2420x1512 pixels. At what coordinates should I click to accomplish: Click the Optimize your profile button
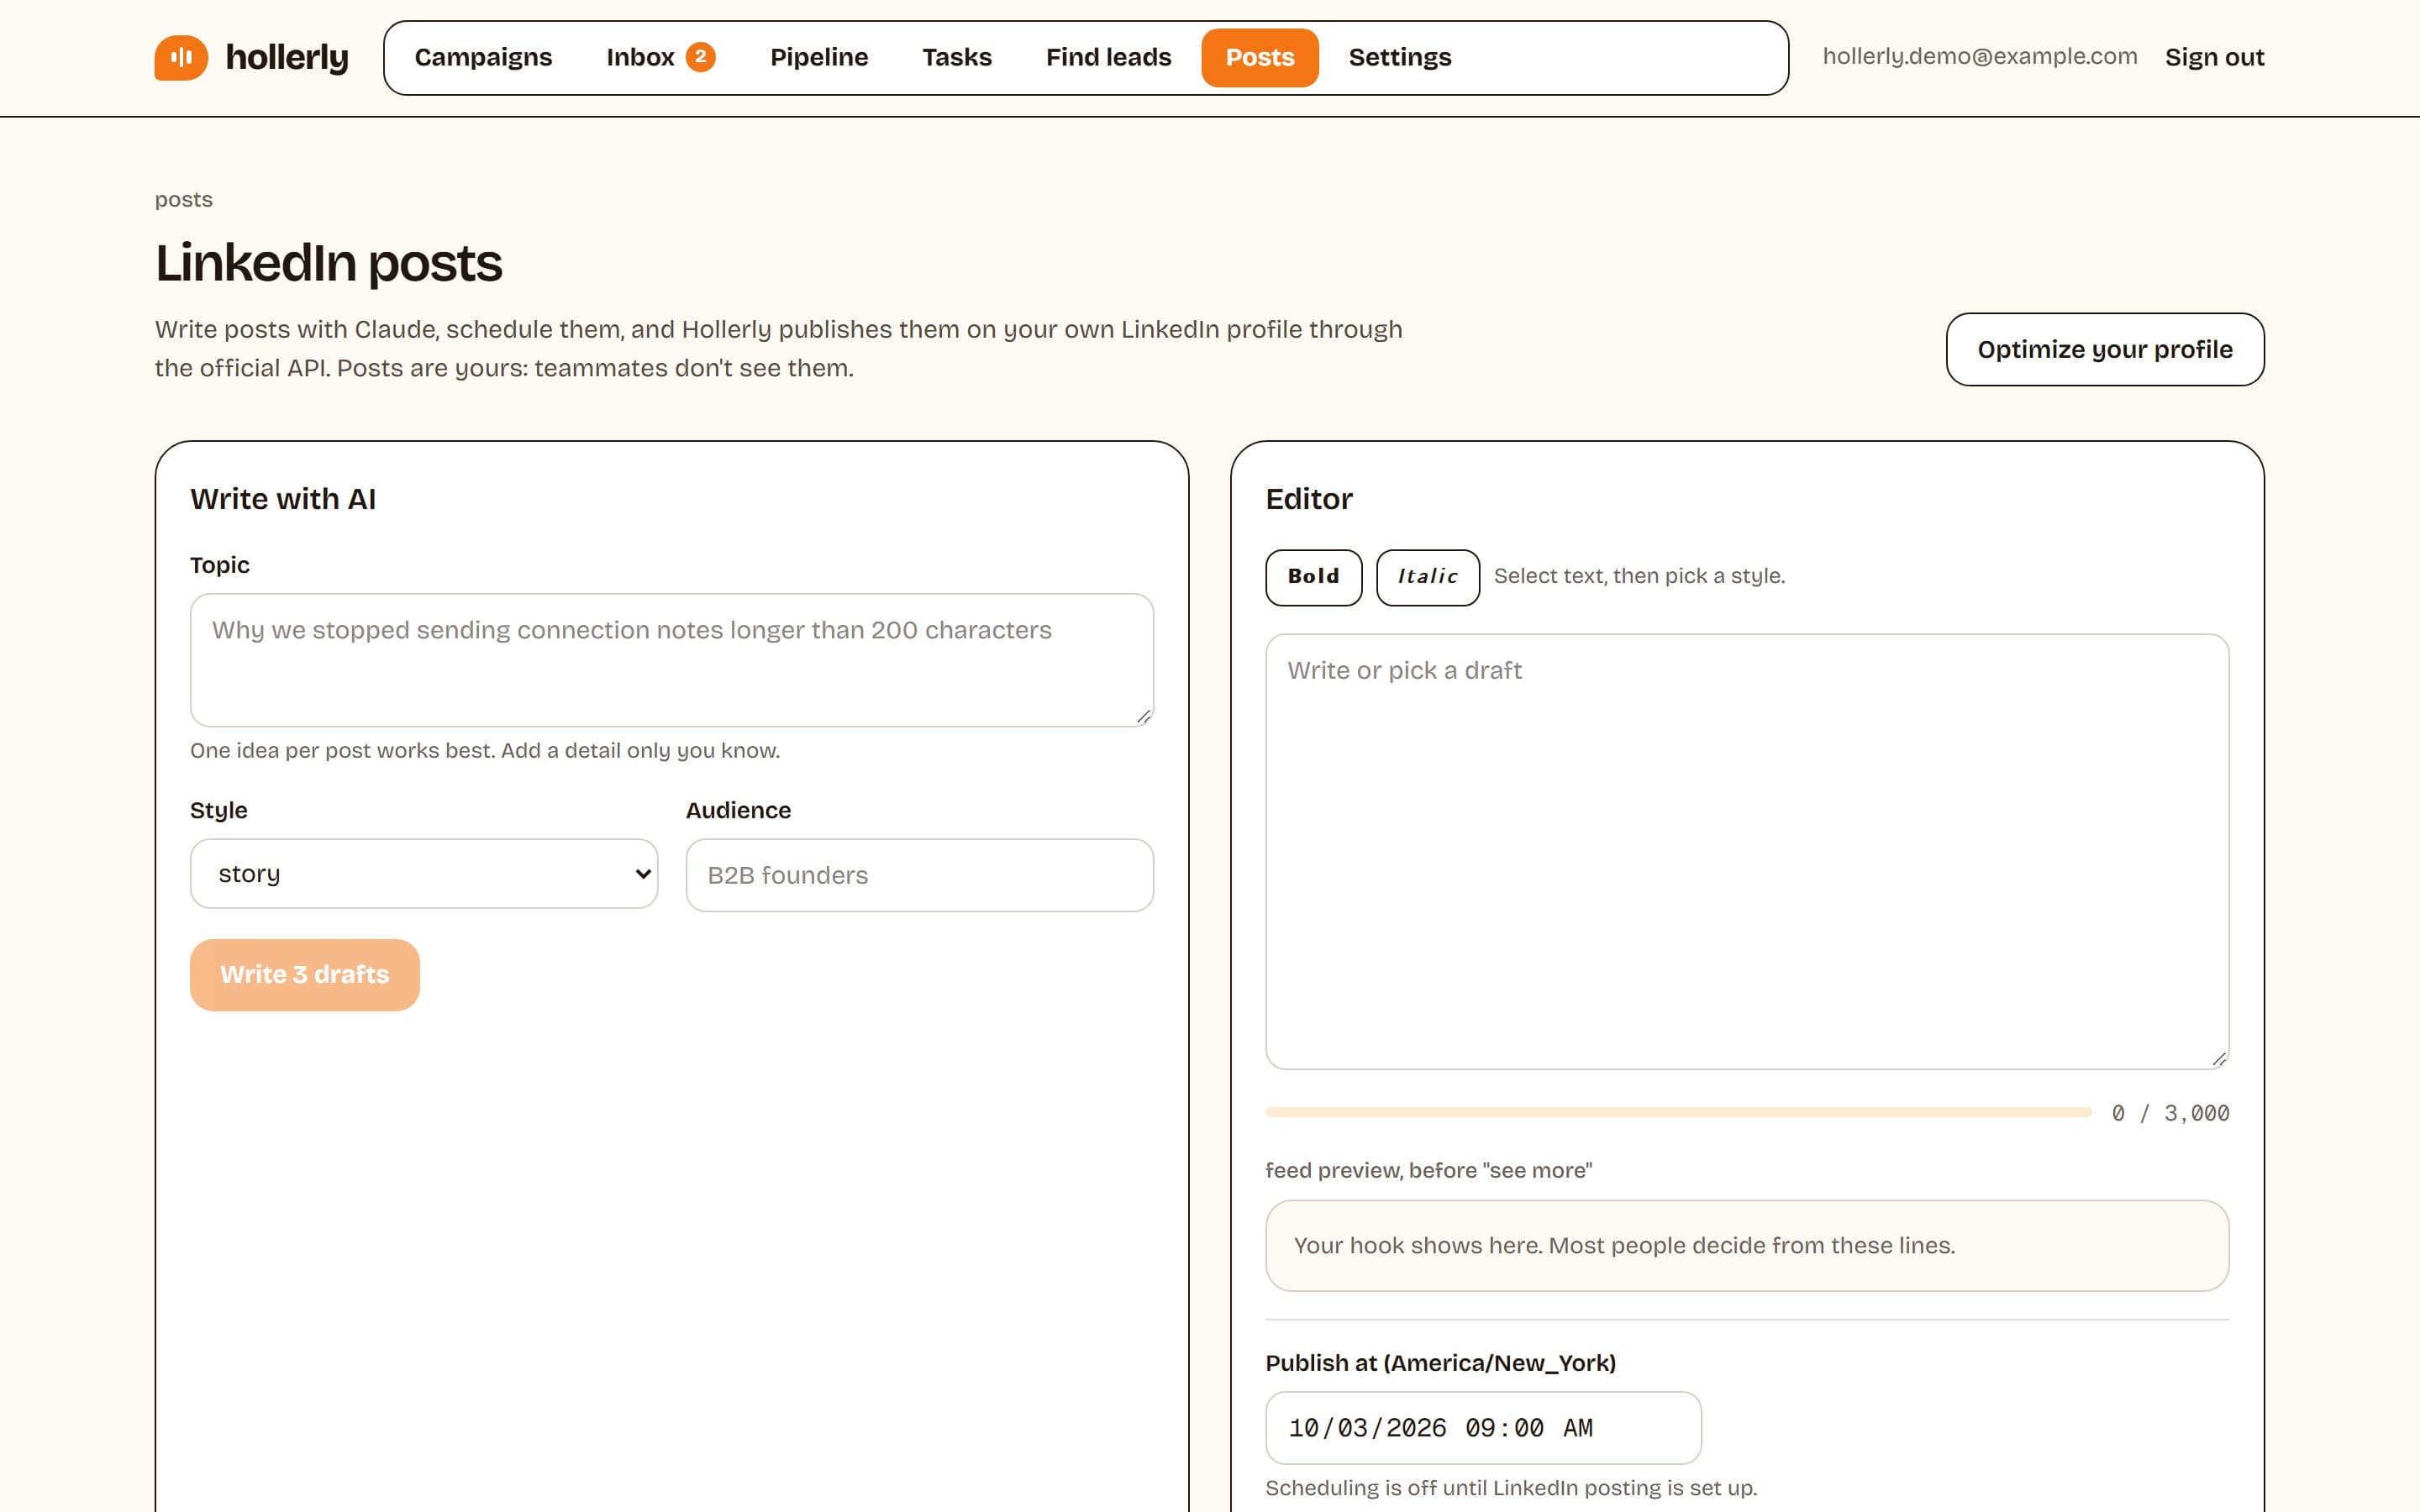(2104, 349)
